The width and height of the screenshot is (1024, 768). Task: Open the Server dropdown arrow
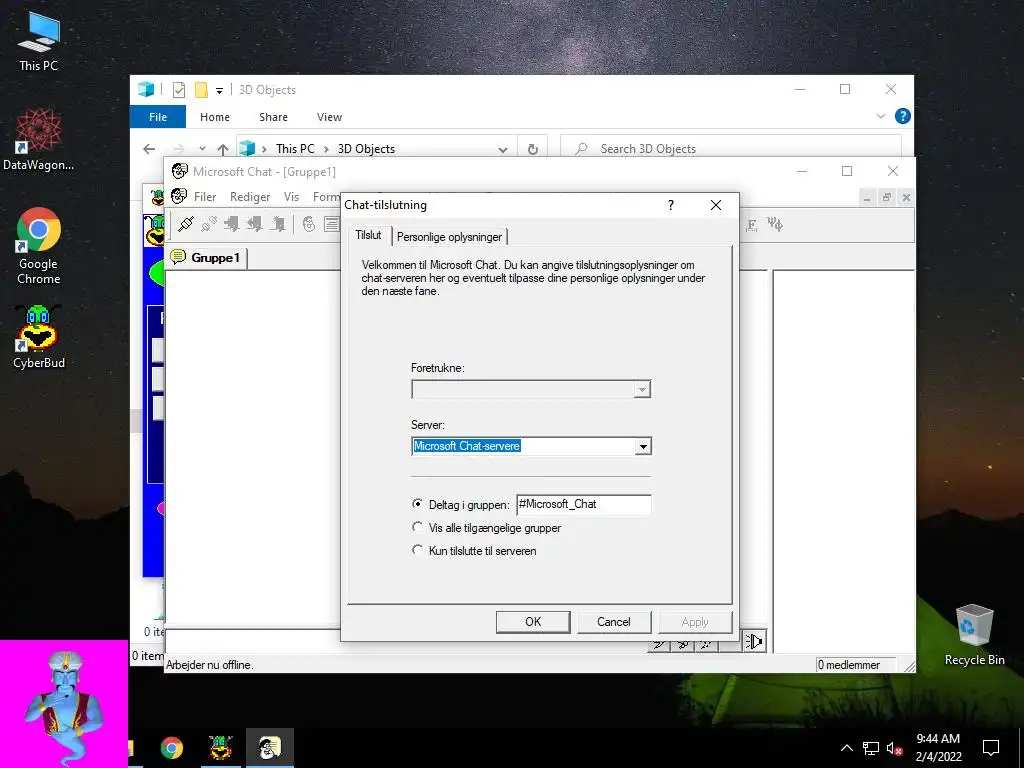(x=643, y=446)
